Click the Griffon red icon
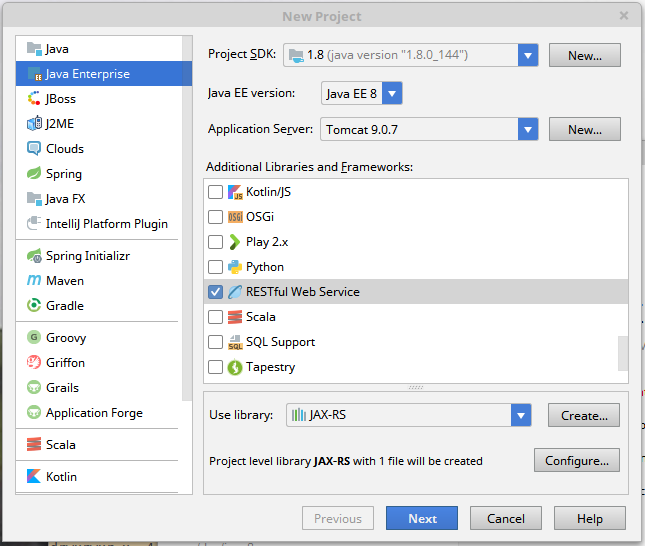 click(x=34, y=362)
